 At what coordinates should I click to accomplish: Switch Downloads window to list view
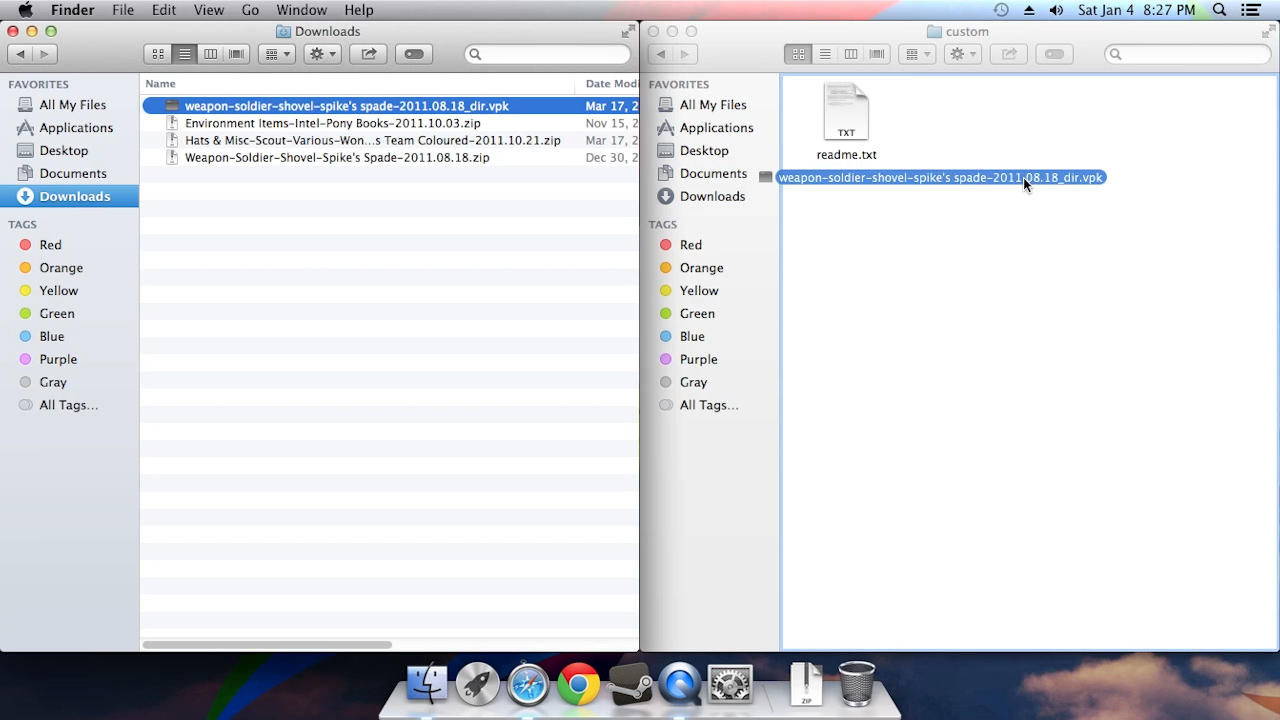click(x=184, y=54)
